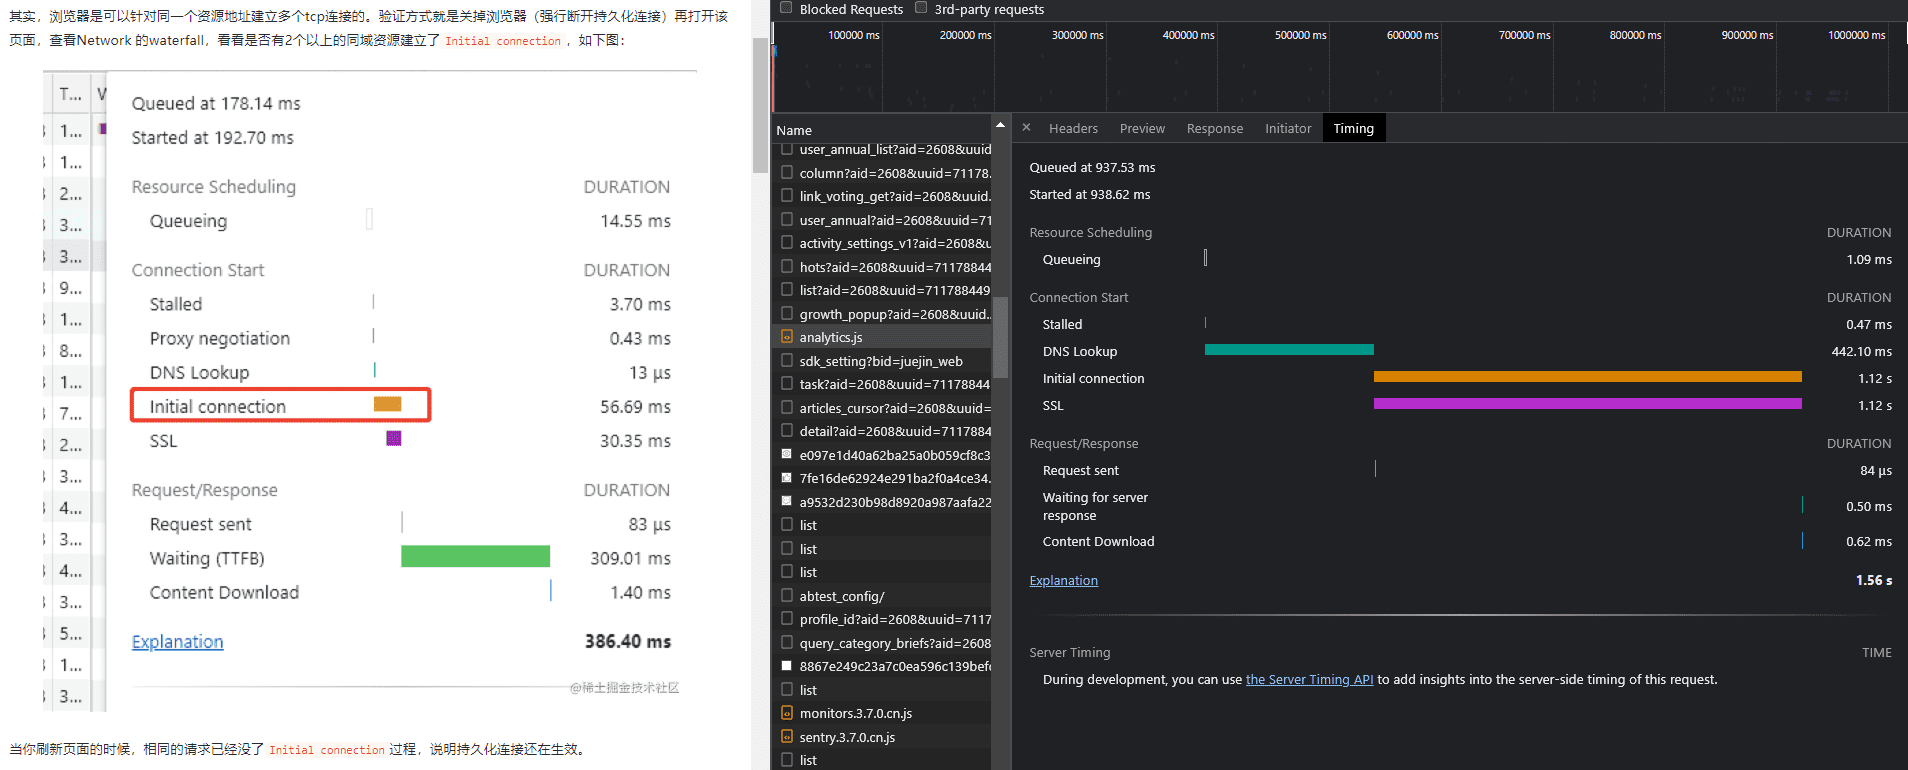The image size is (1908, 770).
Task: Click the monitors.3.7.0.cn.js script file icon
Action: [x=787, y=713]
